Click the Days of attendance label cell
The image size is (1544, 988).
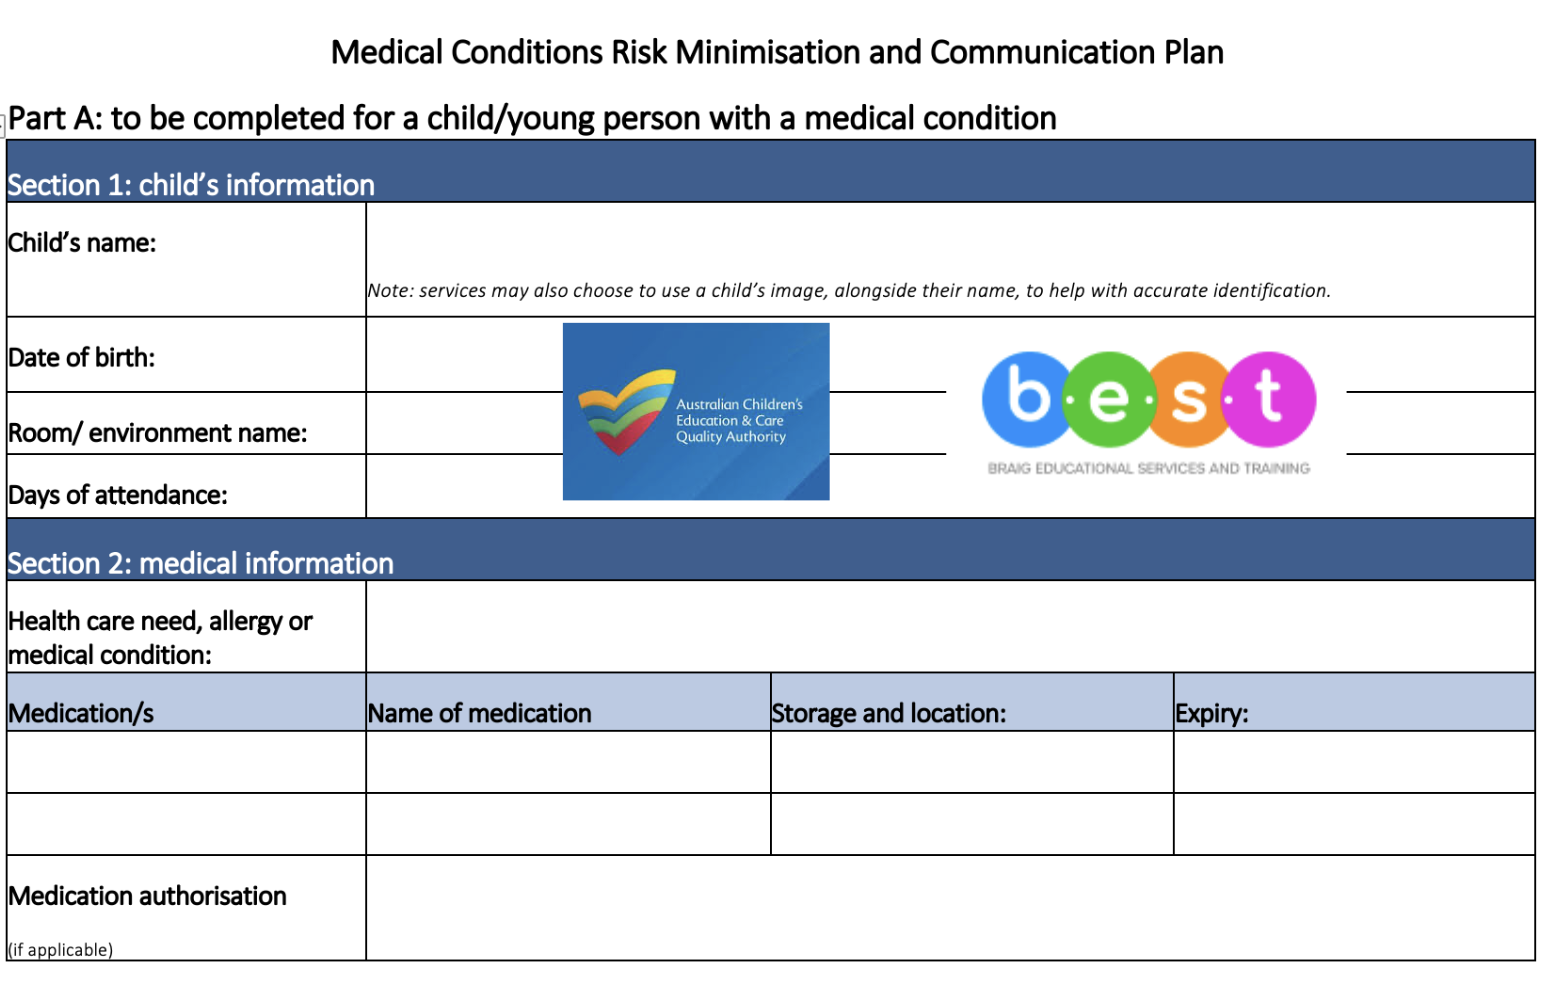coord(186,494)
